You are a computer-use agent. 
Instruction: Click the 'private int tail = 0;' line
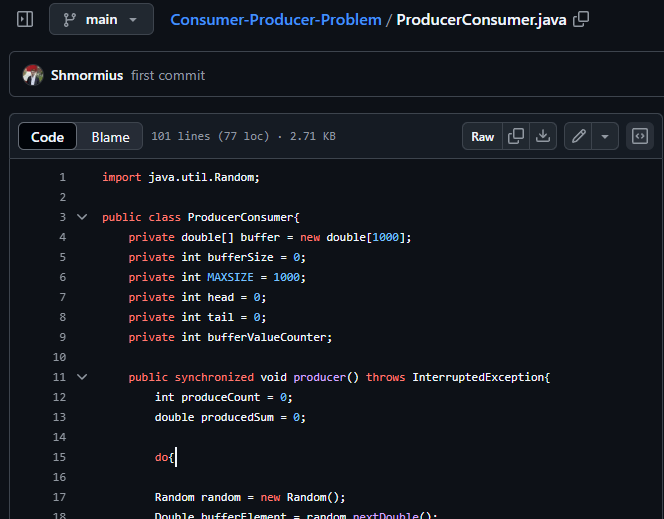(x=197, y=317)
